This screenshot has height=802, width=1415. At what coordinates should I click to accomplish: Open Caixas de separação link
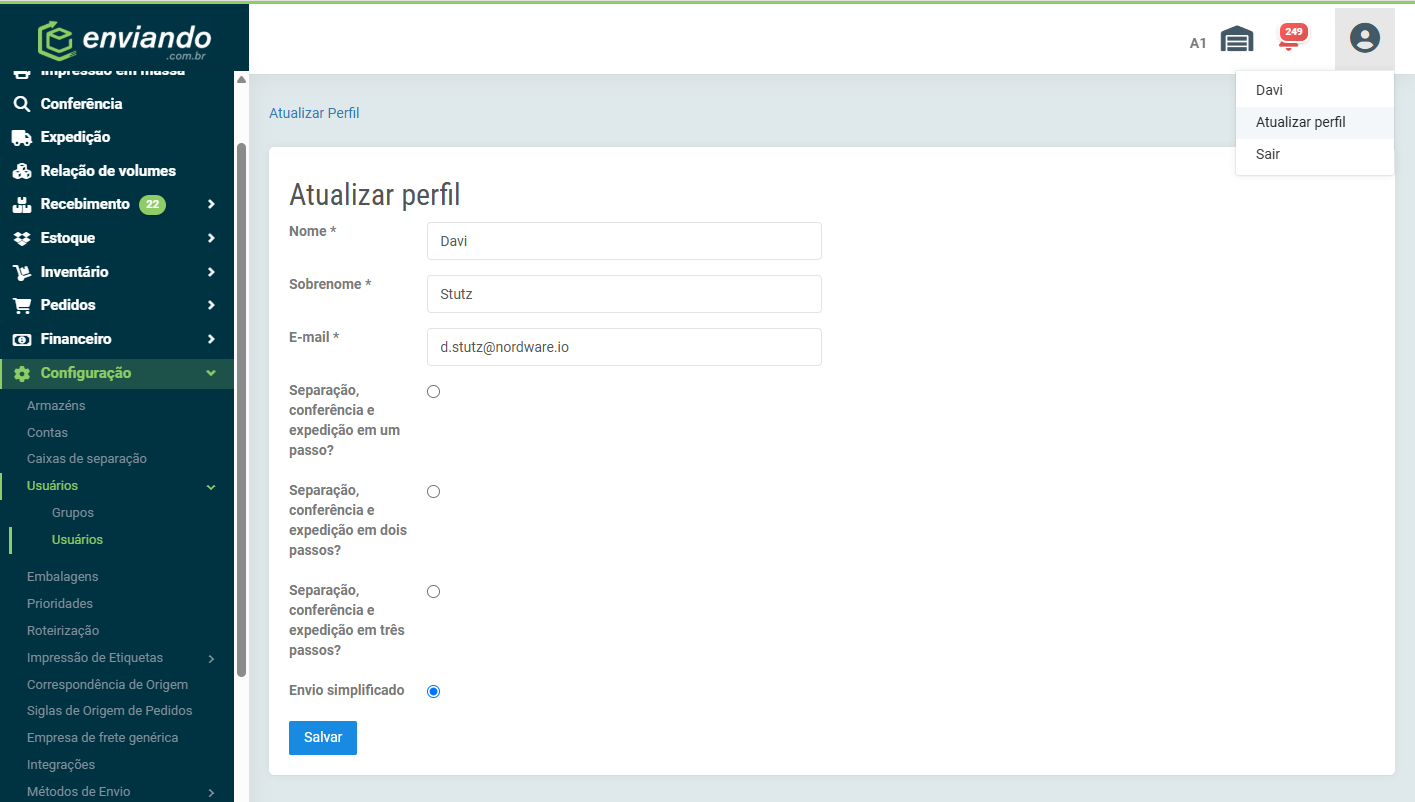click(87, 459)
